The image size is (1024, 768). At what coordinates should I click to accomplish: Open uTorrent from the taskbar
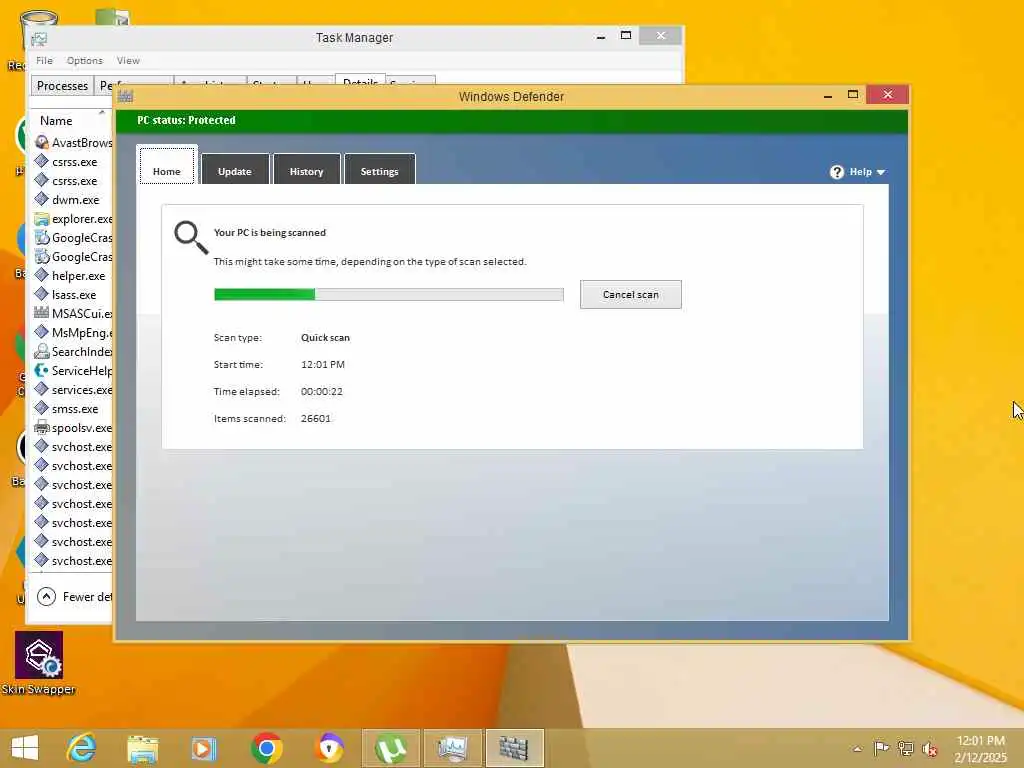pyautogui.click(x=391, y=748)
